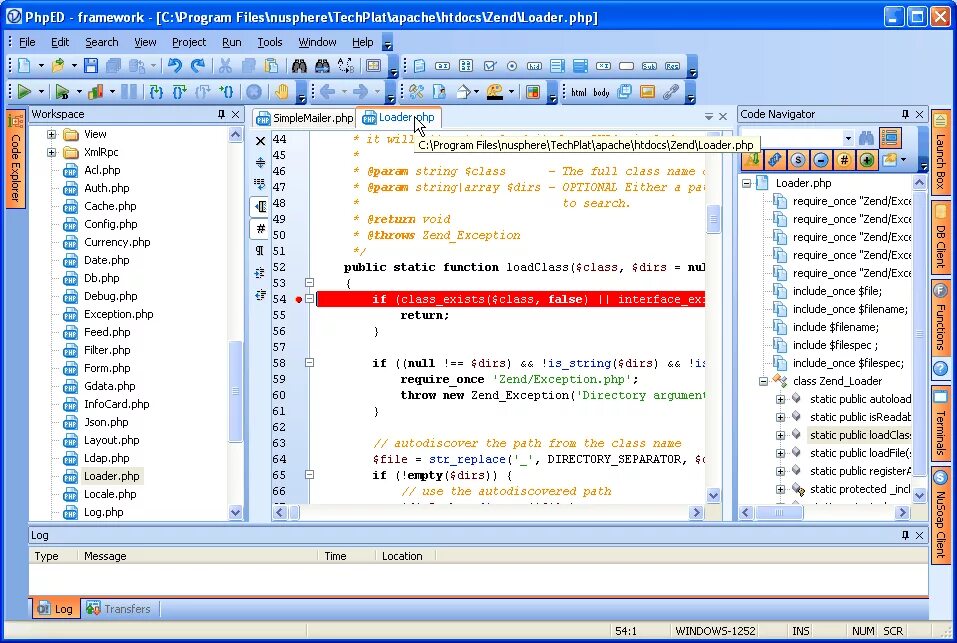Insert a hyperlink with the chain icon
Image resolution: width=957 pixels, height=643 pixels.
[671, 92]
